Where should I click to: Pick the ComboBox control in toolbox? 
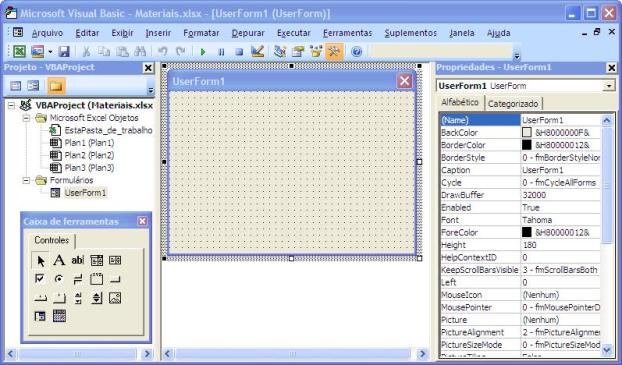point(96,260)
